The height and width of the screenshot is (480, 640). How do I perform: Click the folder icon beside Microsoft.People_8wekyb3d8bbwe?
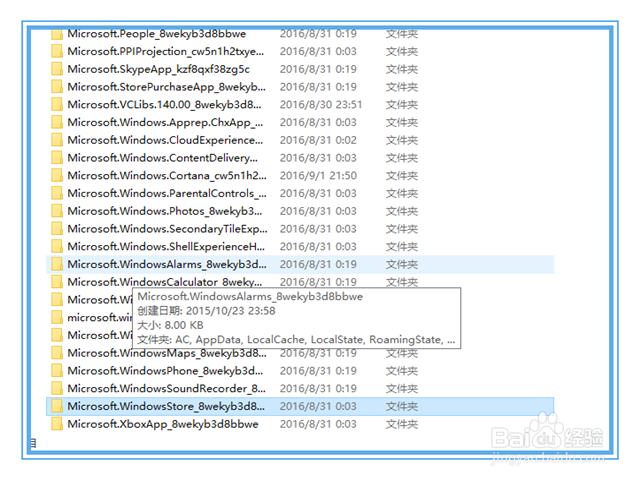pos(57,34)
